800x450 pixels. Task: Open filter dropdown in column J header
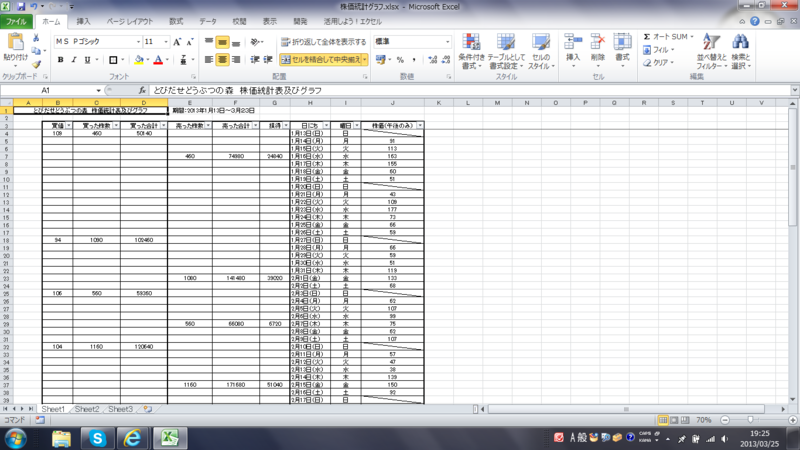(x=420, y=126)
